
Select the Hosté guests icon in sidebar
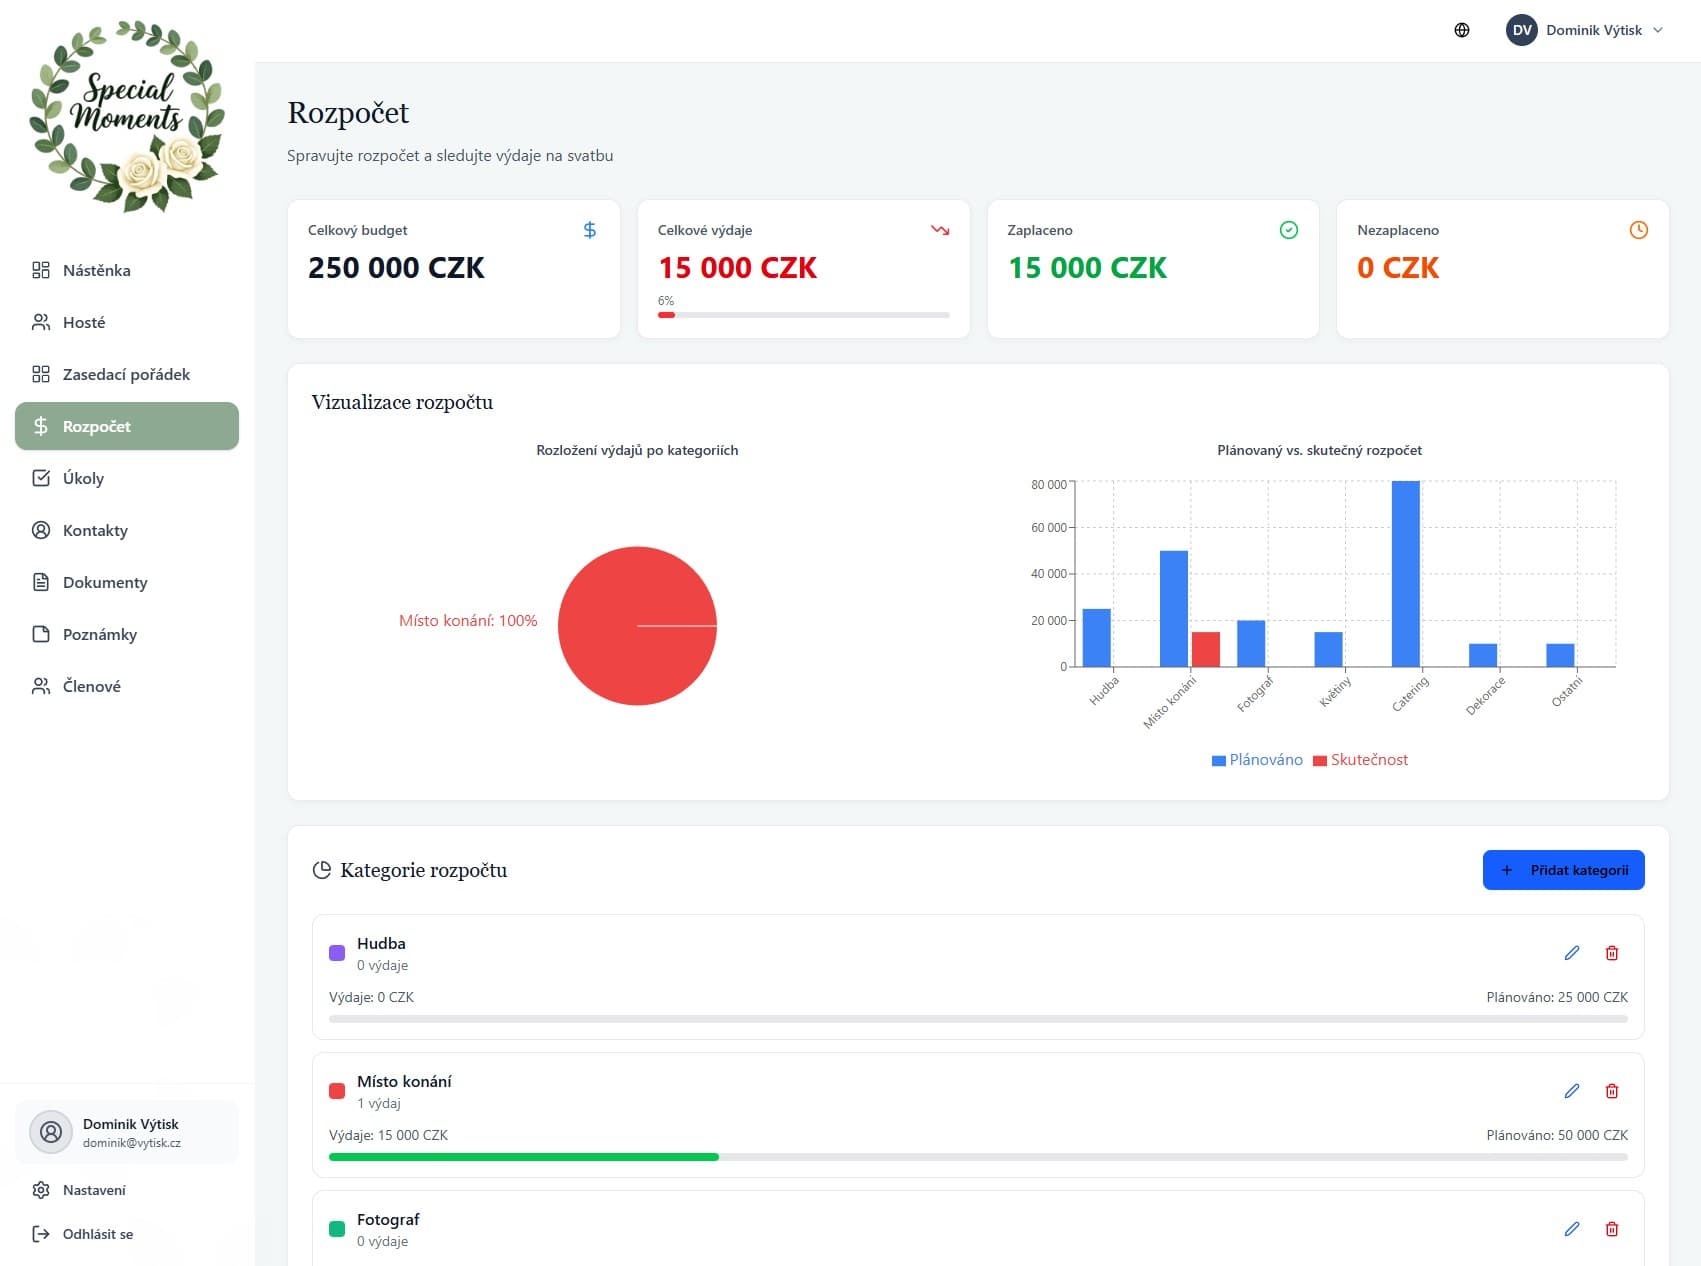click(41, 322)
